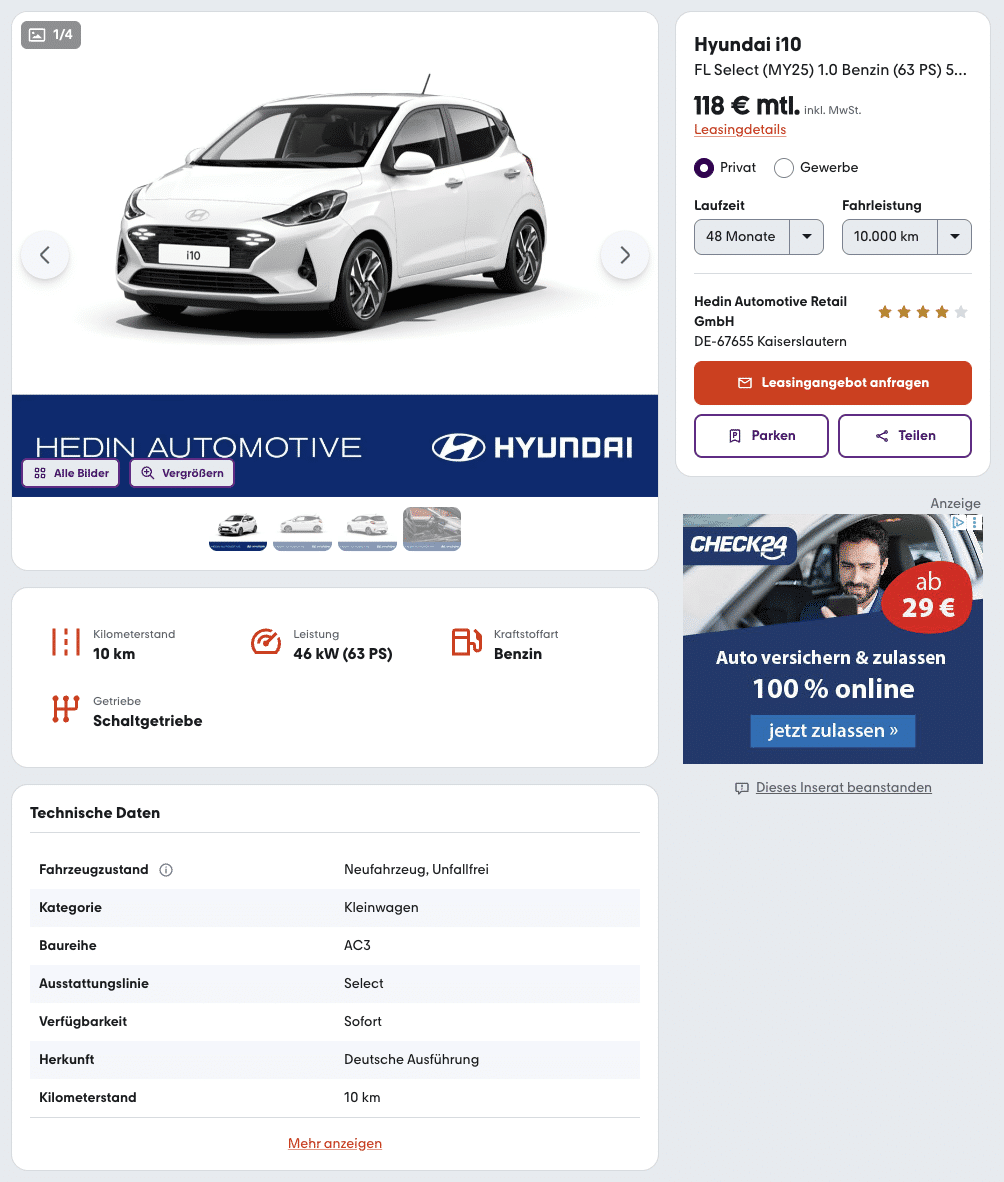The width and height of the screenshot is (1004, 1182).
Task: Share the listing via Teilen
Action: 905,436
